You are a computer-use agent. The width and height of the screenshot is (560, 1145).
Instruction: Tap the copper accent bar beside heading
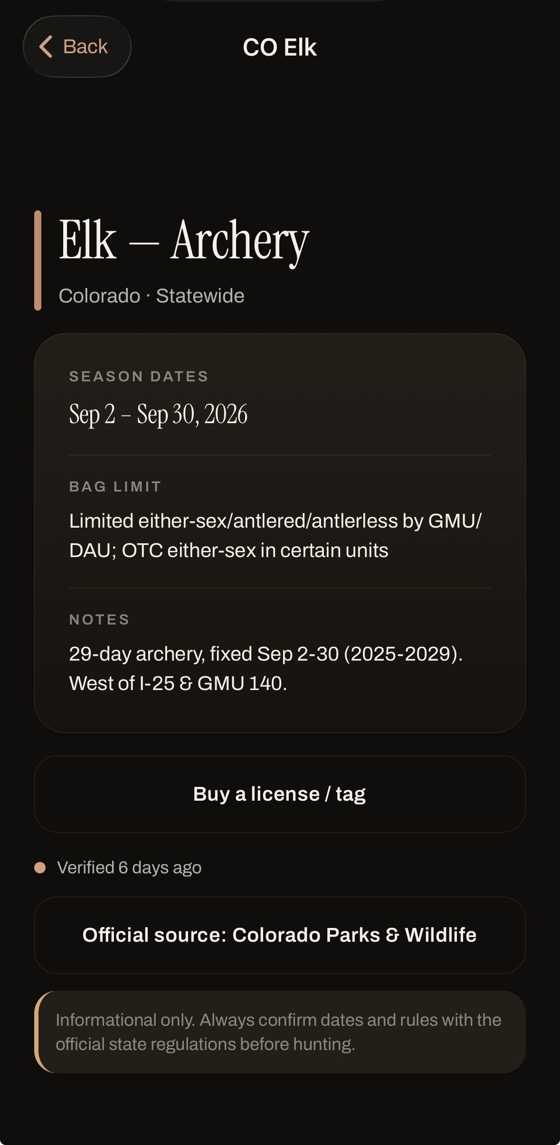pos(37,261)
